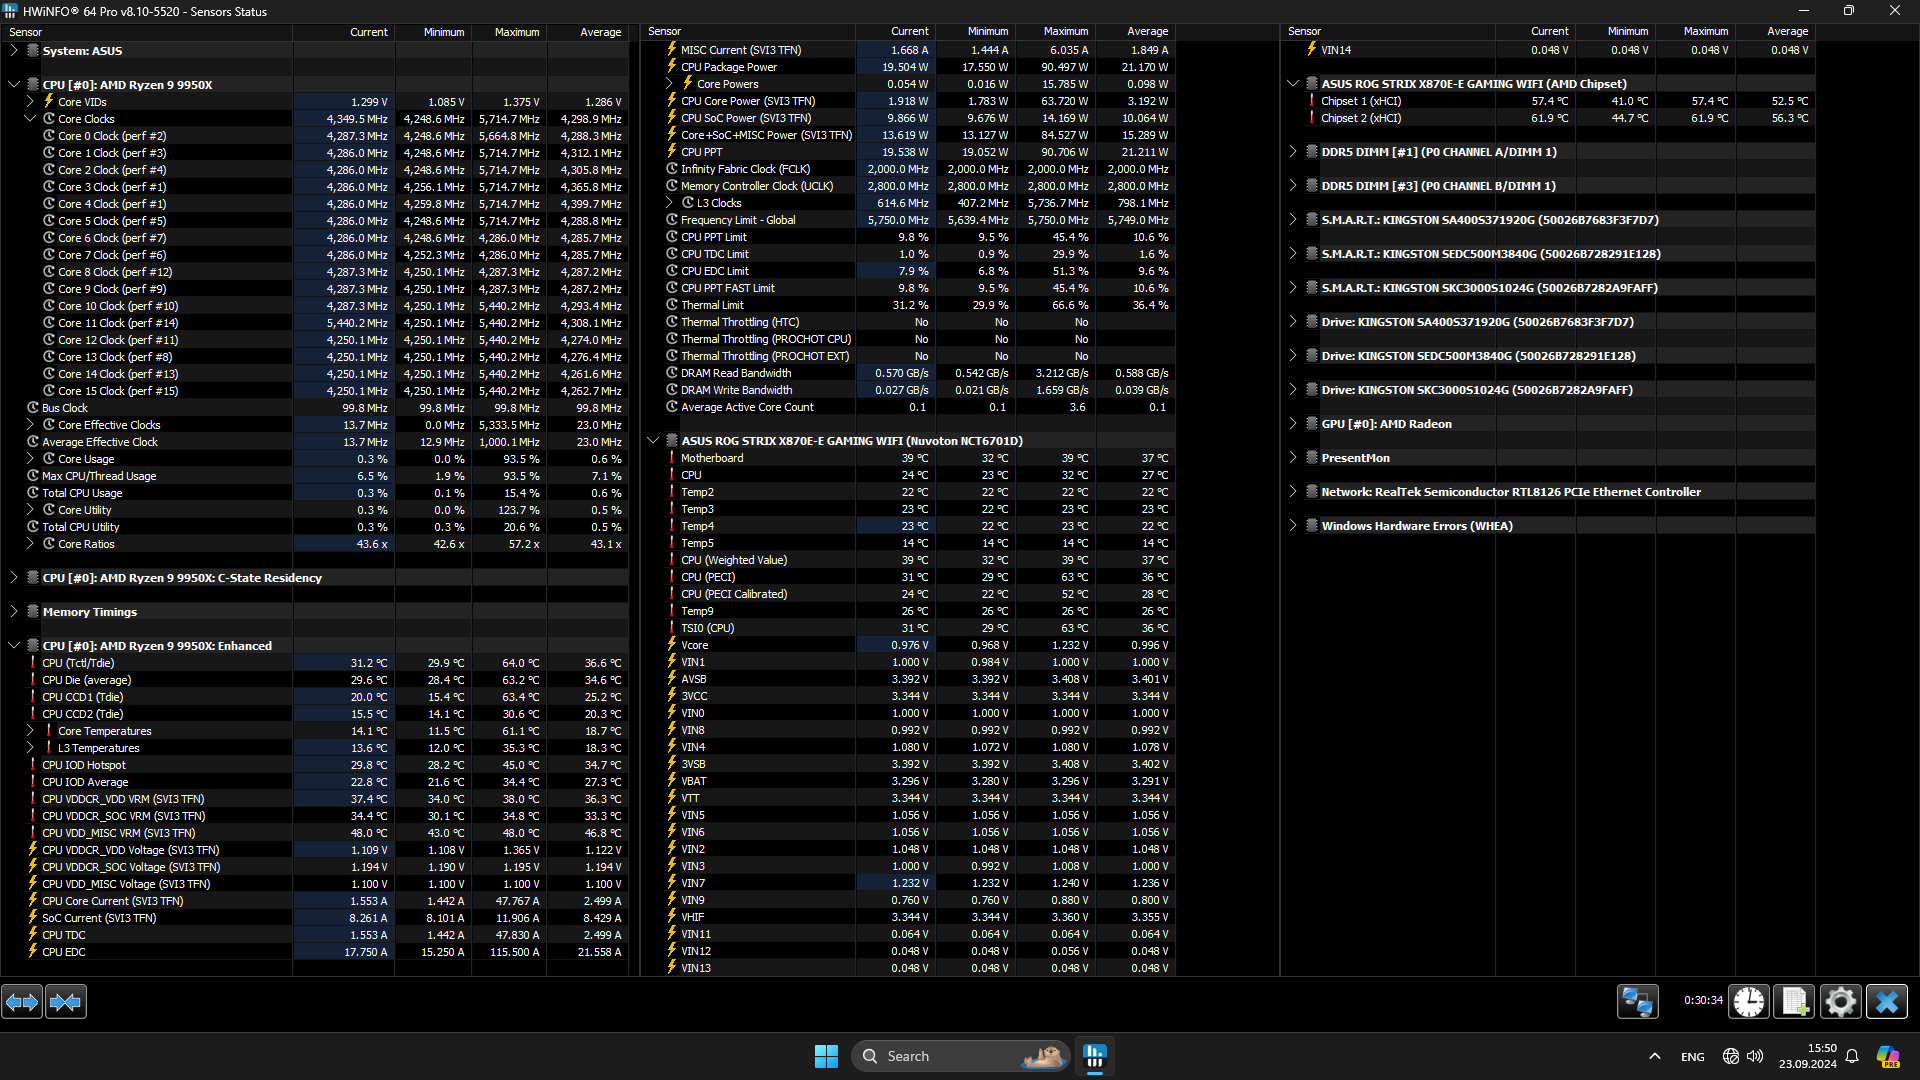
Task: Click the ENG language indicator in tray
Action: (1692, 1057)
